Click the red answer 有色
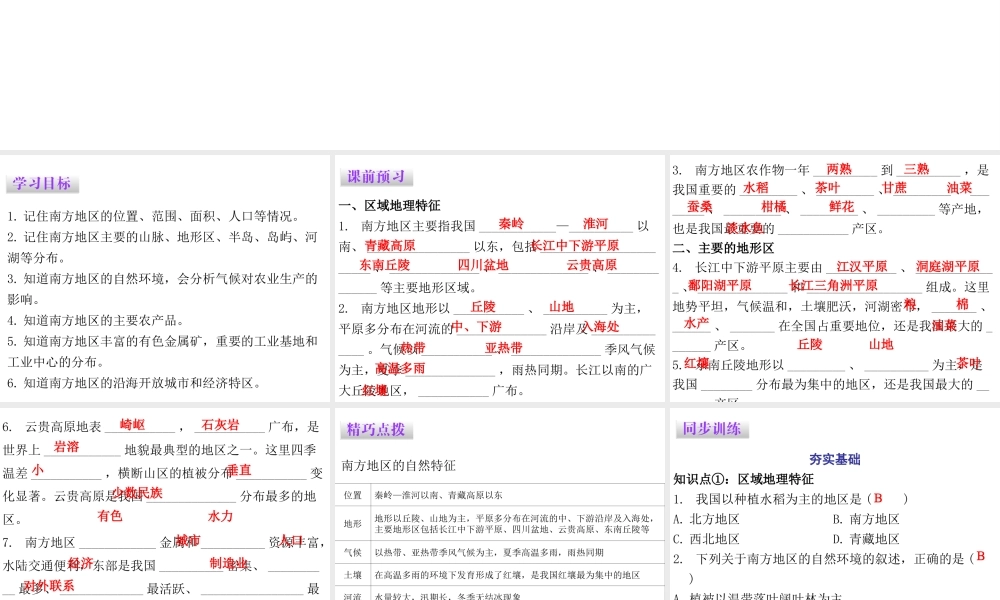 [x=110, y=516]
